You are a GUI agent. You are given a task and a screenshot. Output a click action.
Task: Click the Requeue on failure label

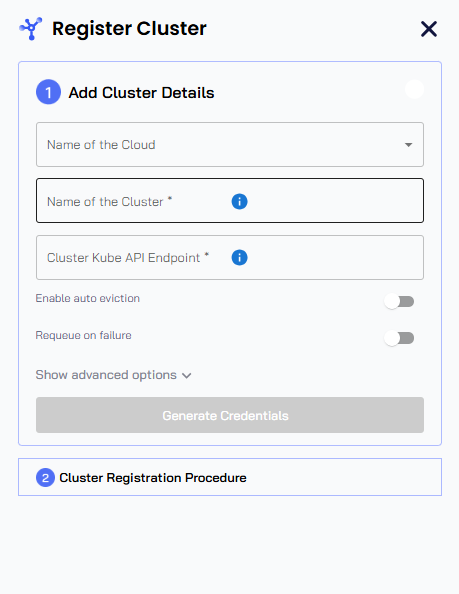point(84,336)
